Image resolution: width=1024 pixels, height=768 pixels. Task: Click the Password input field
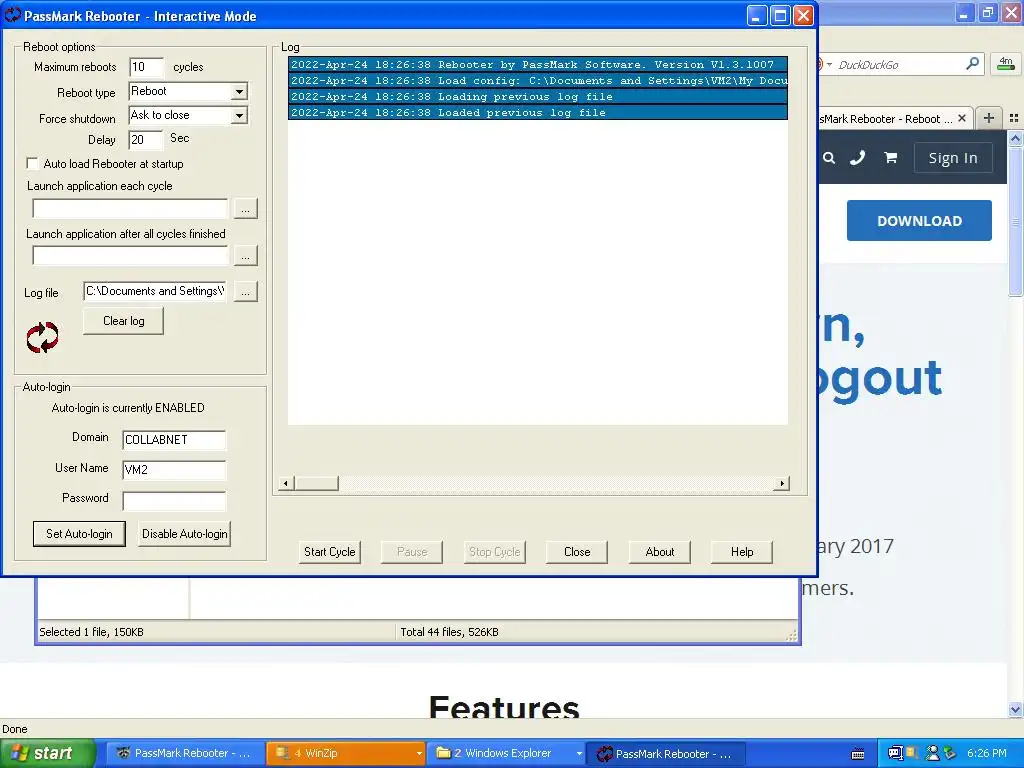pos(174,500)
